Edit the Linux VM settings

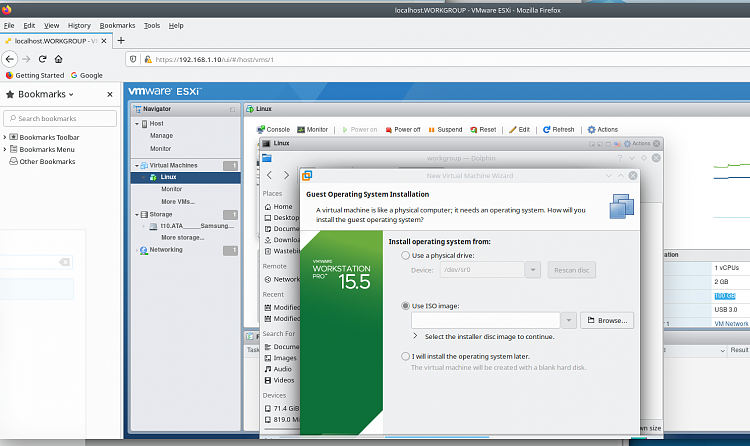coord(519,130)
